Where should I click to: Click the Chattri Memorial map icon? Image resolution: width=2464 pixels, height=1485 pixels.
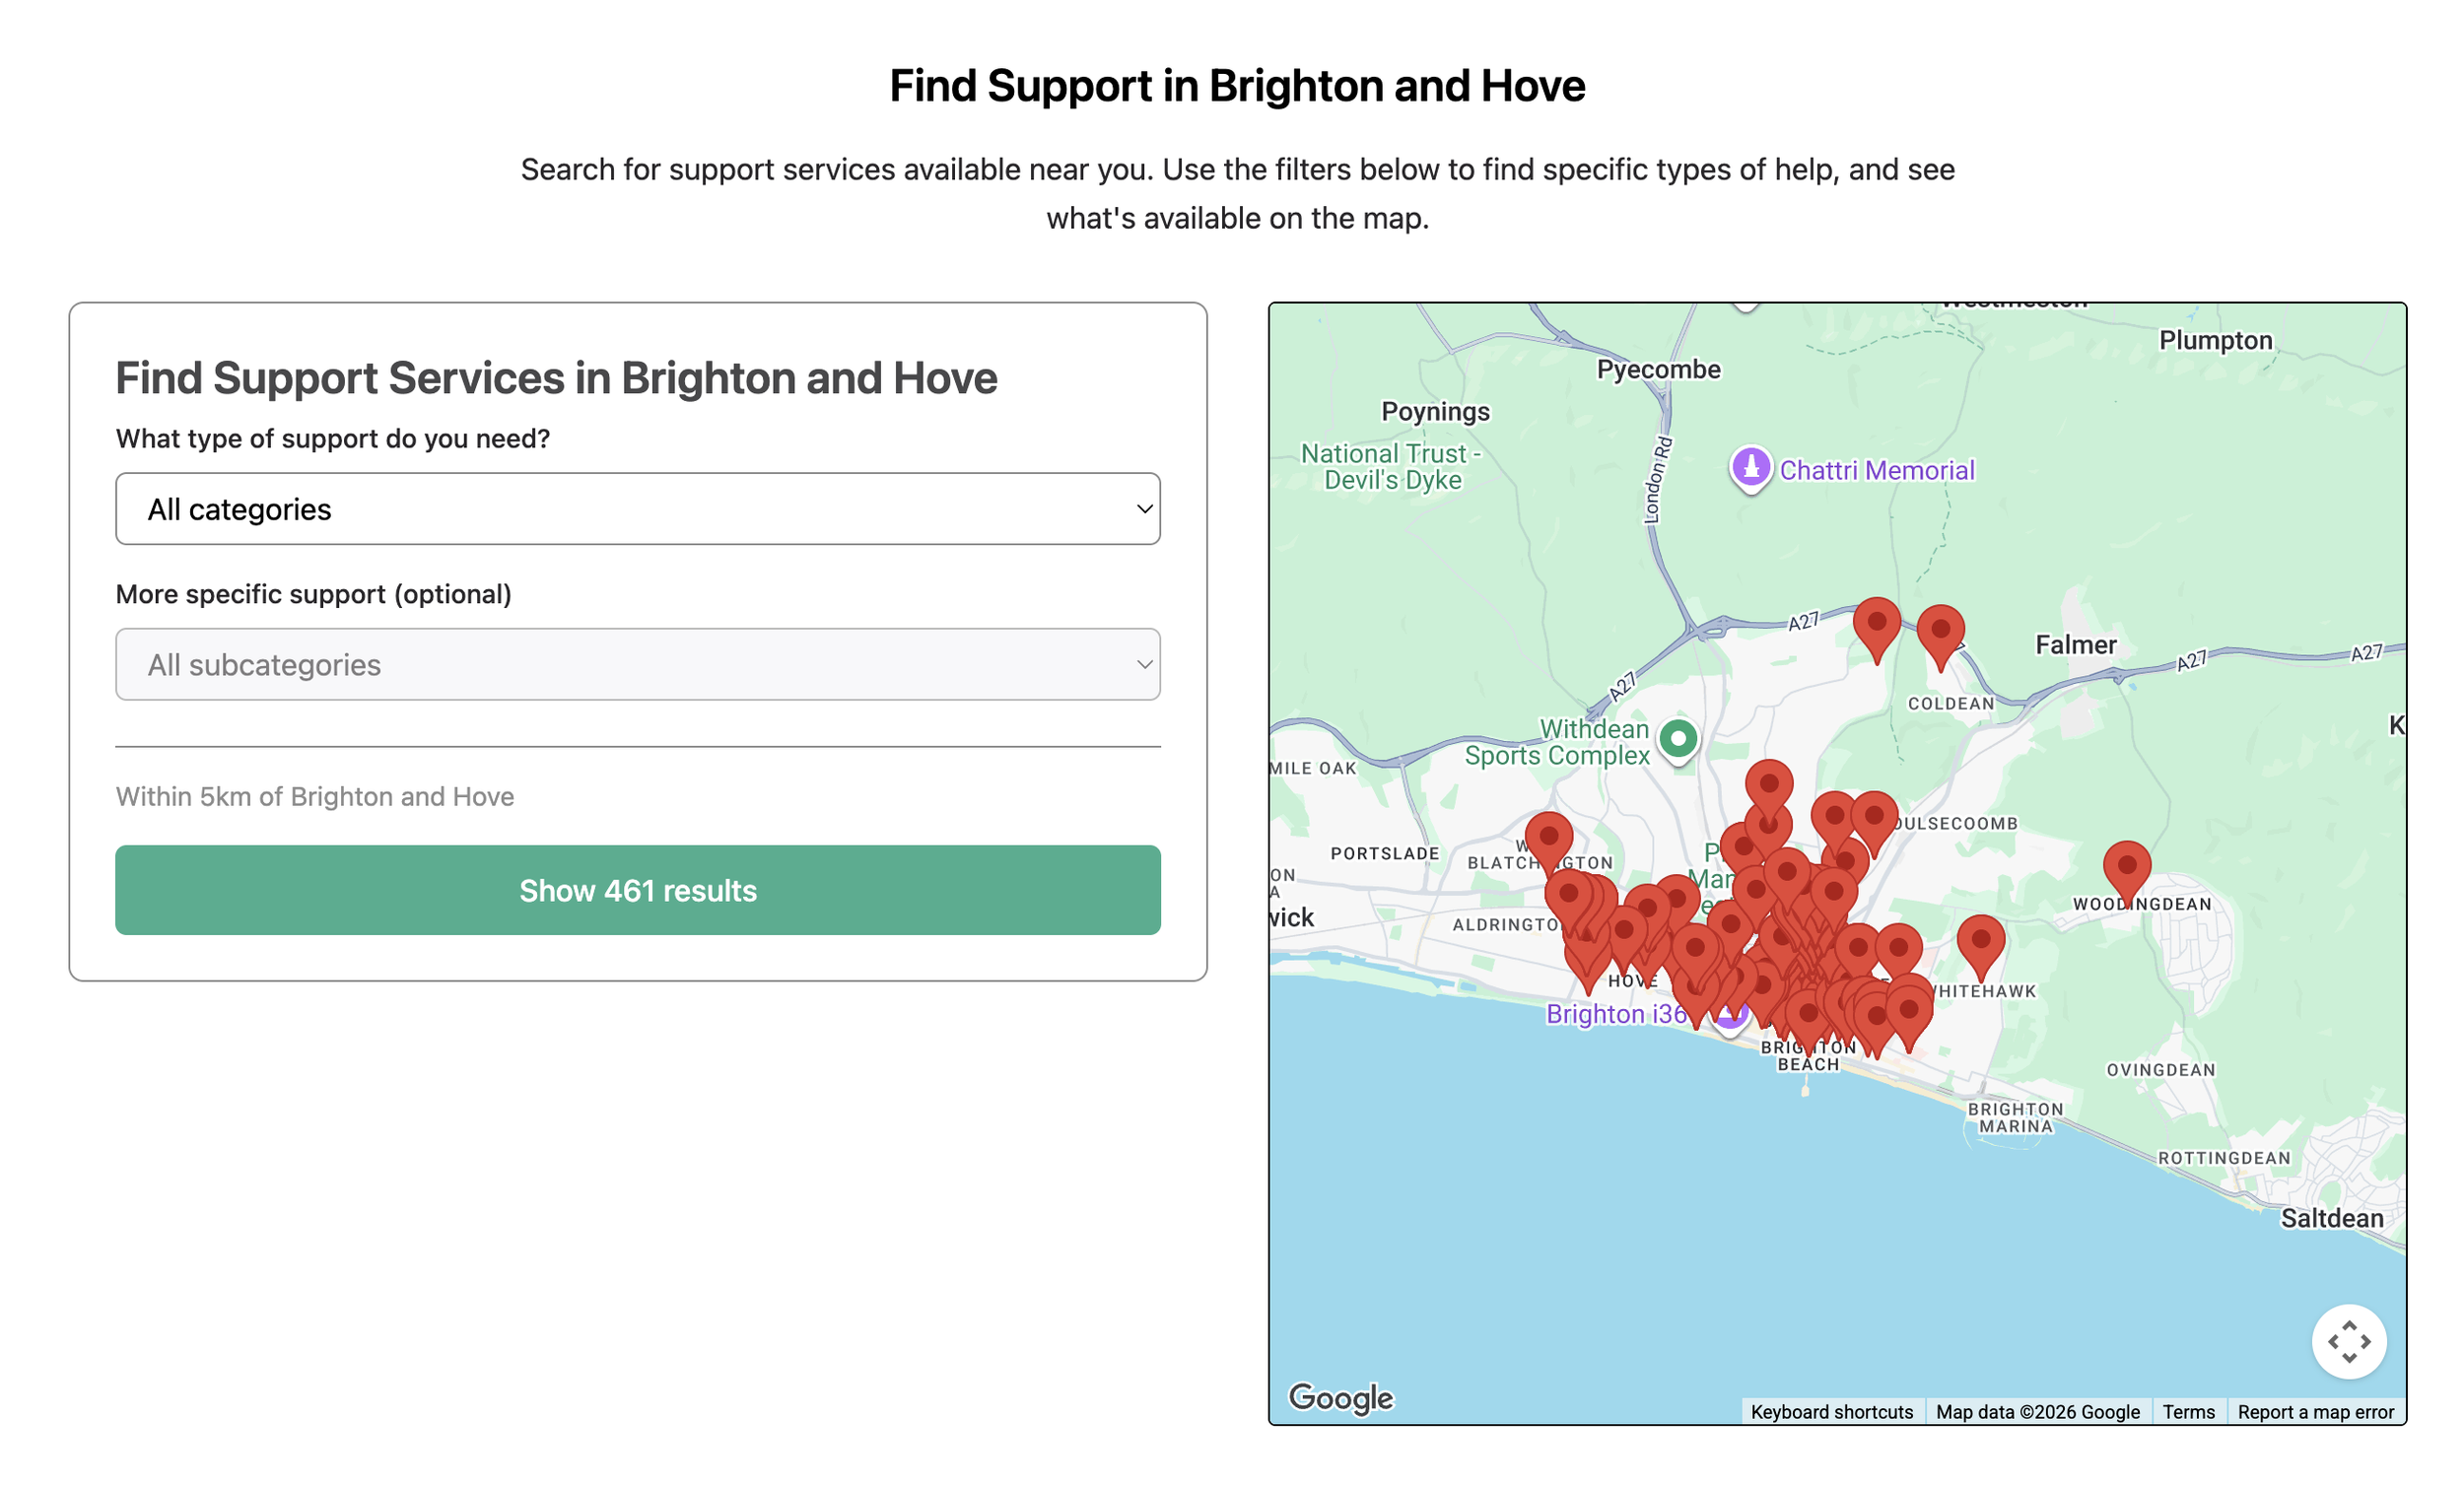pyautogui.click(x=1750, y=468)
